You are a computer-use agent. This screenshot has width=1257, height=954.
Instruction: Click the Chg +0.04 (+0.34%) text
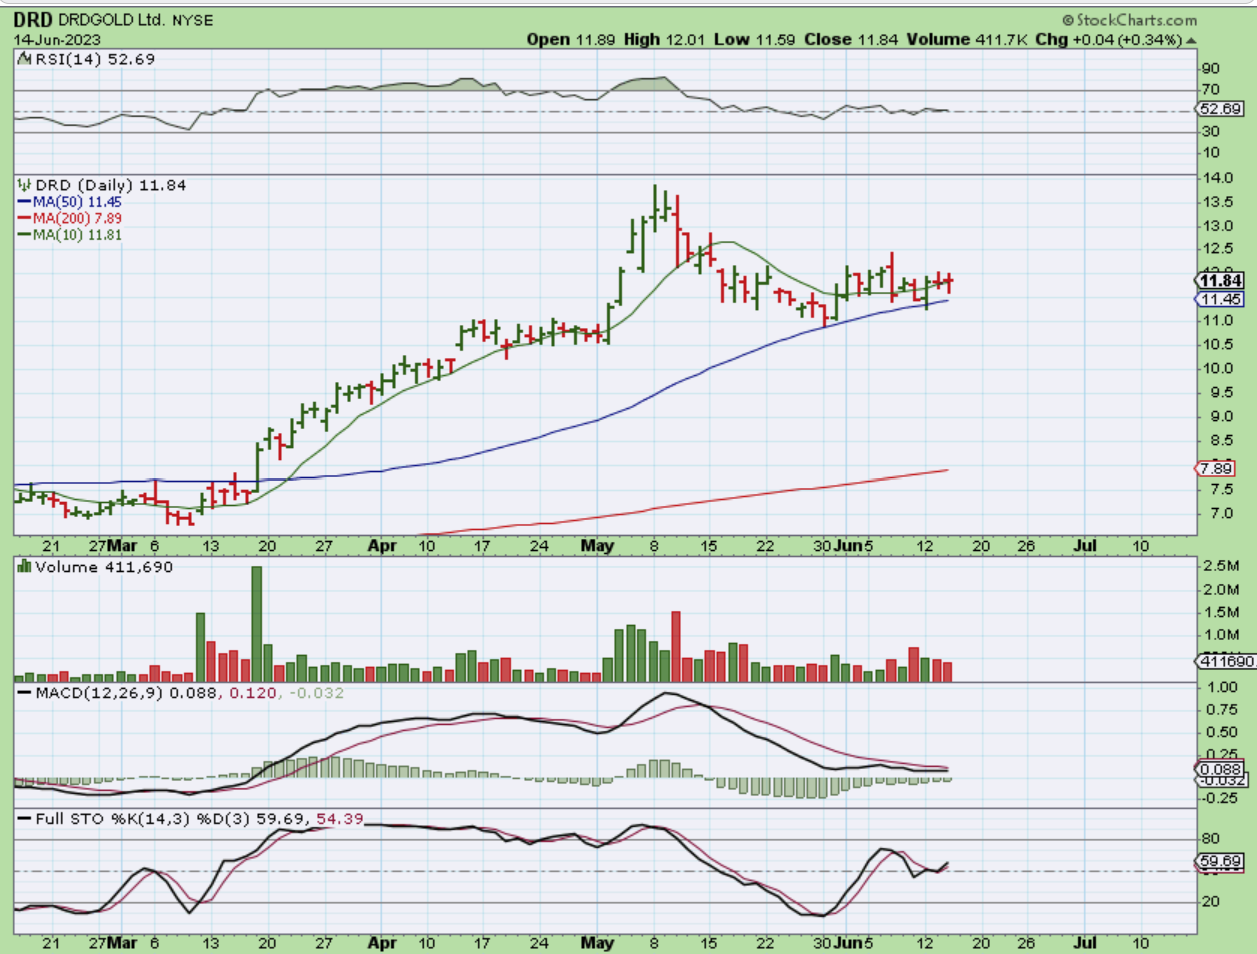coord(1108,39)
